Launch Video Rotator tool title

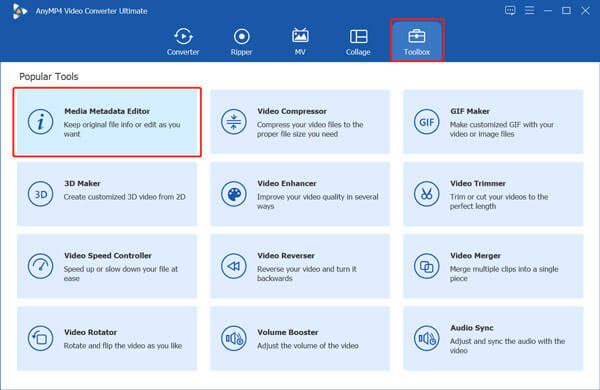tap(90, 332)
